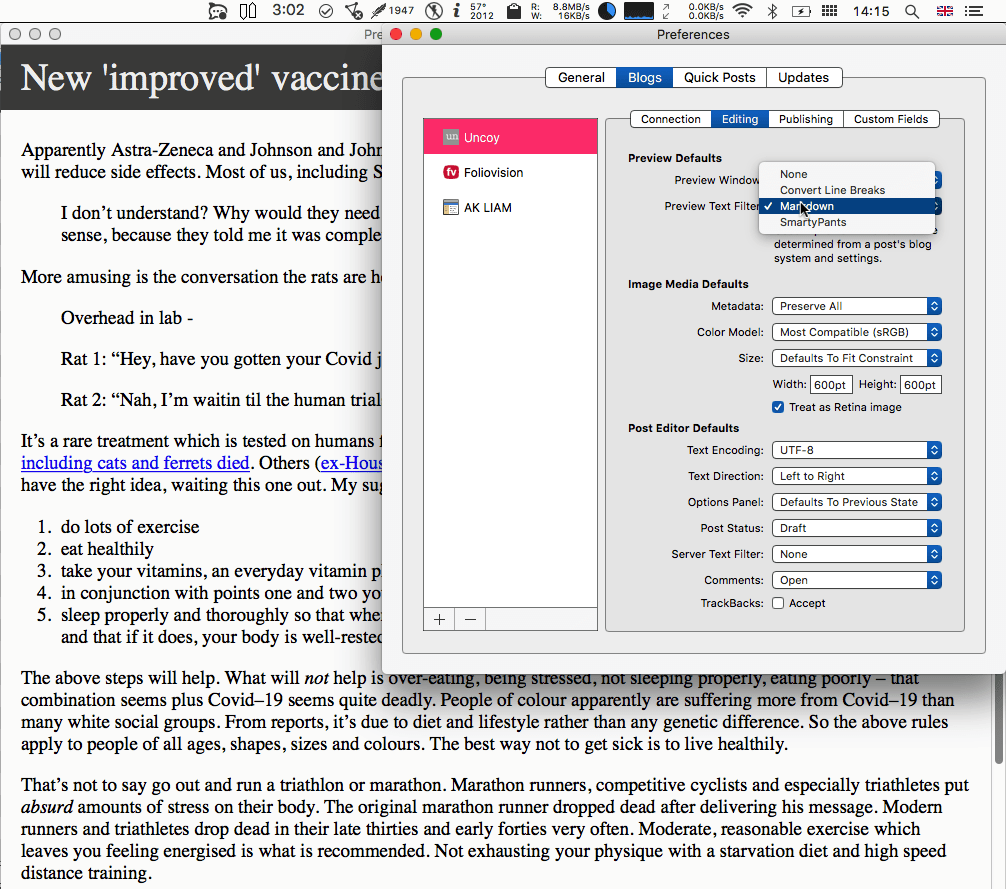Open the Text Direction dropdown
This screenshot has width=1006, height=889.
[857, 476]
